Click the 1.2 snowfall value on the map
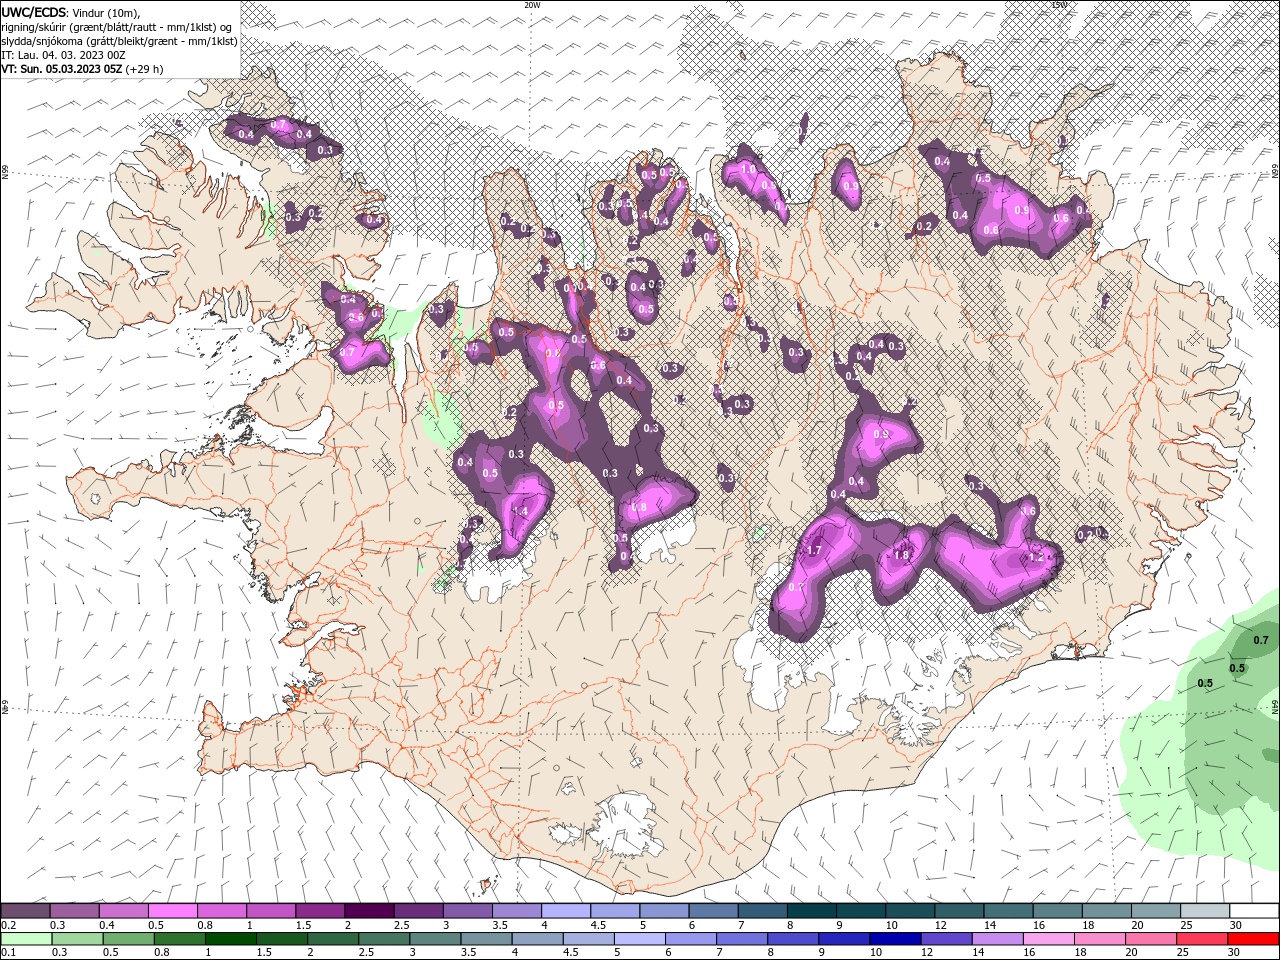Screen dimensions: 1280x960 [x=1036, y=557]
